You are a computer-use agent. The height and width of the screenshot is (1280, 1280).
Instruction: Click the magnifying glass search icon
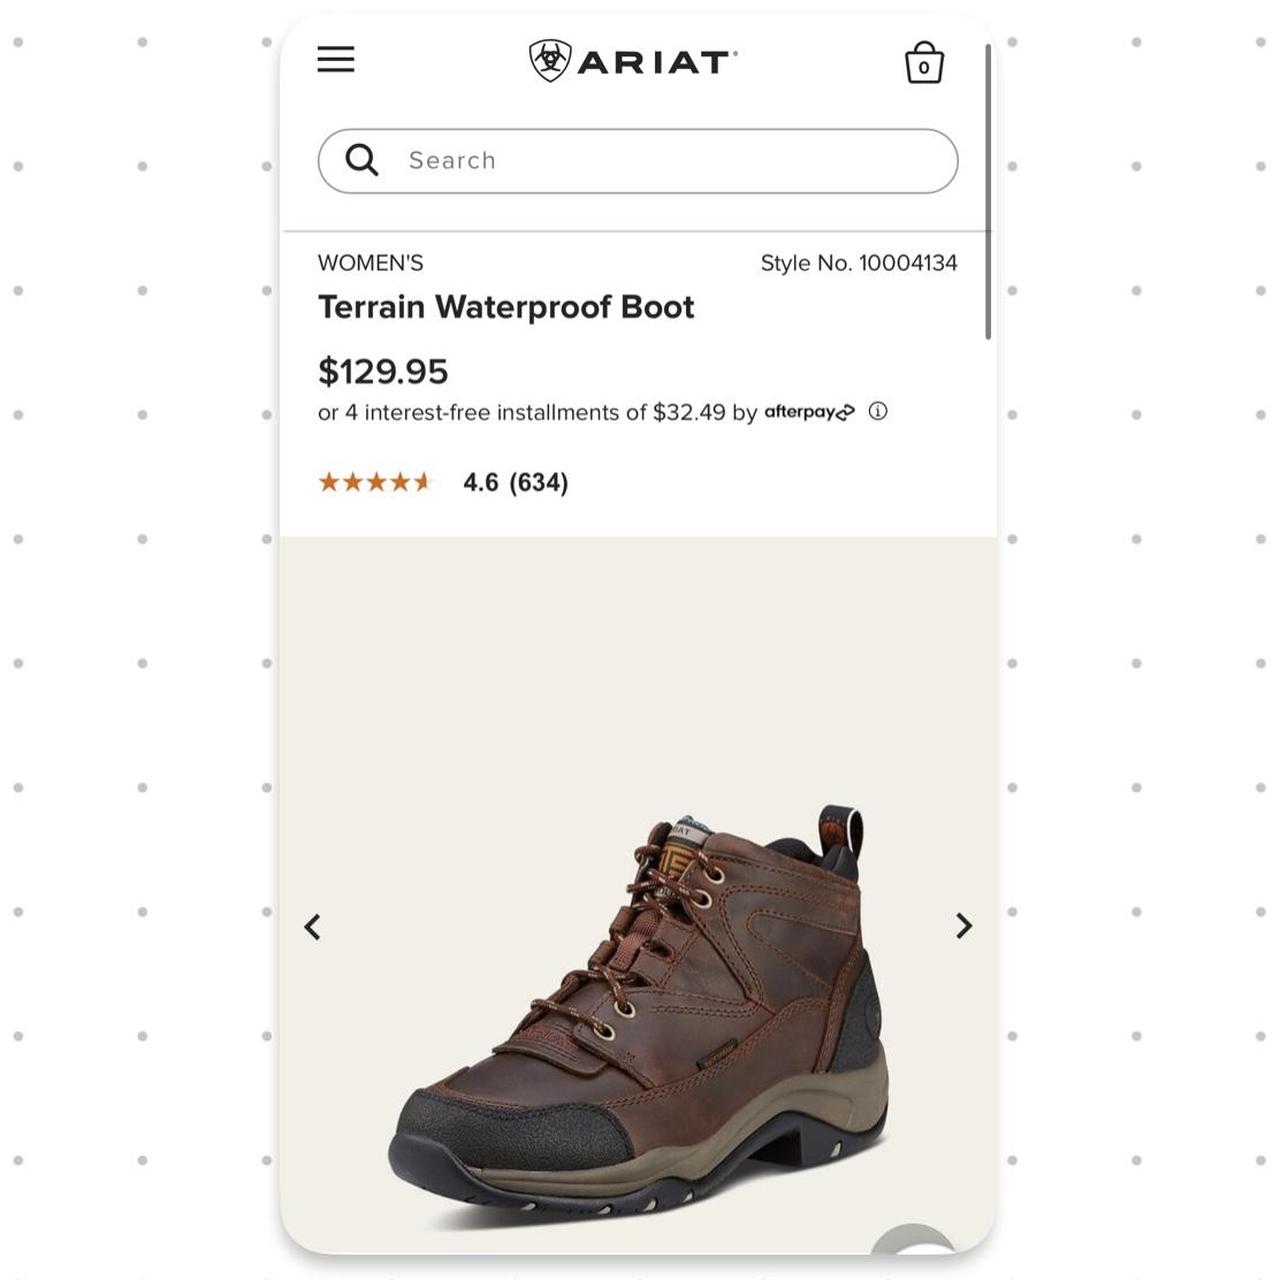tap(362, 160)
